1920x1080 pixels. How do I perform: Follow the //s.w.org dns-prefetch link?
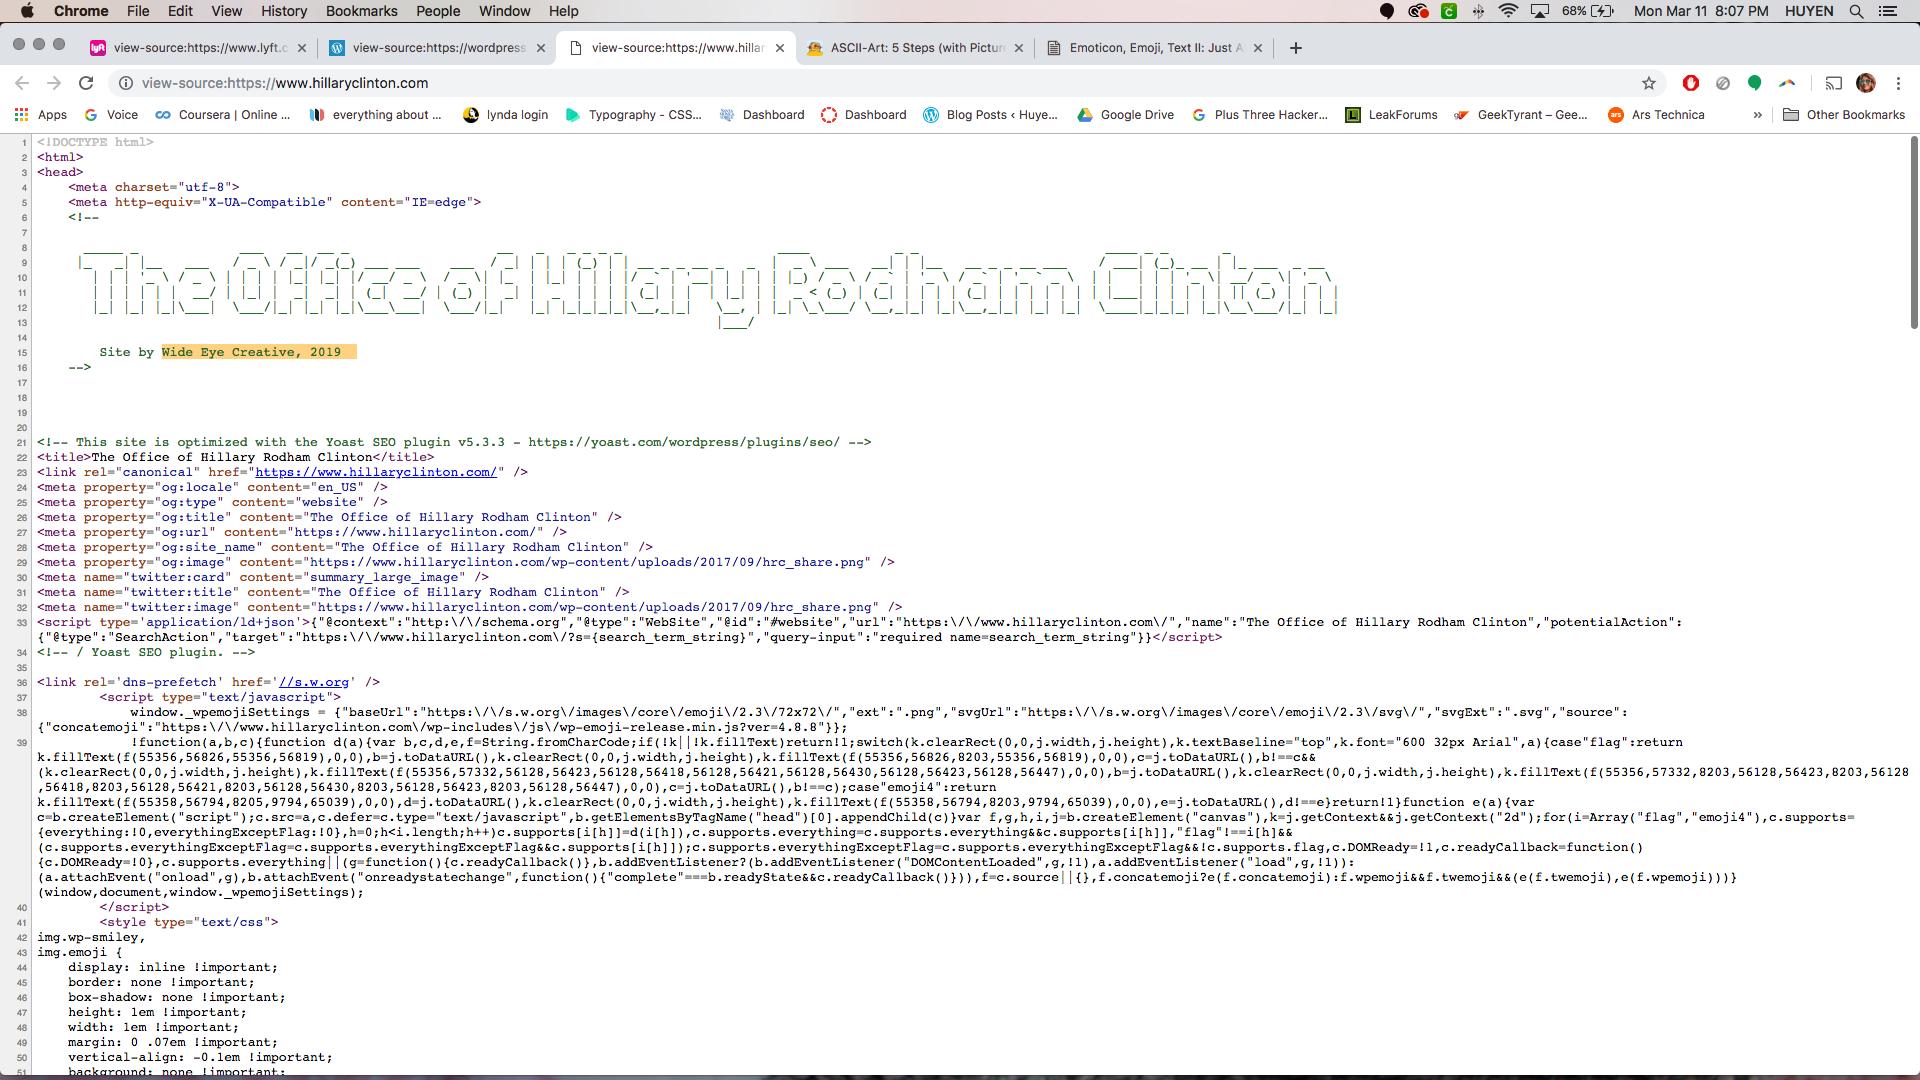(x=314, y=682)
